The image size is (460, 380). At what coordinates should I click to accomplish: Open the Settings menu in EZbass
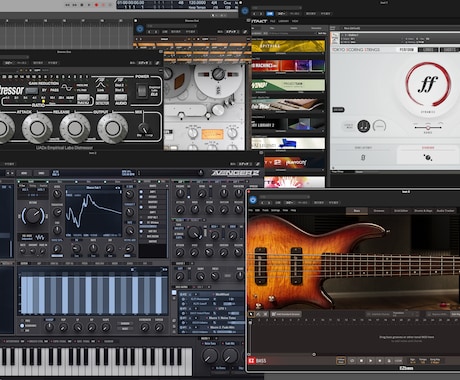(275, 210)
